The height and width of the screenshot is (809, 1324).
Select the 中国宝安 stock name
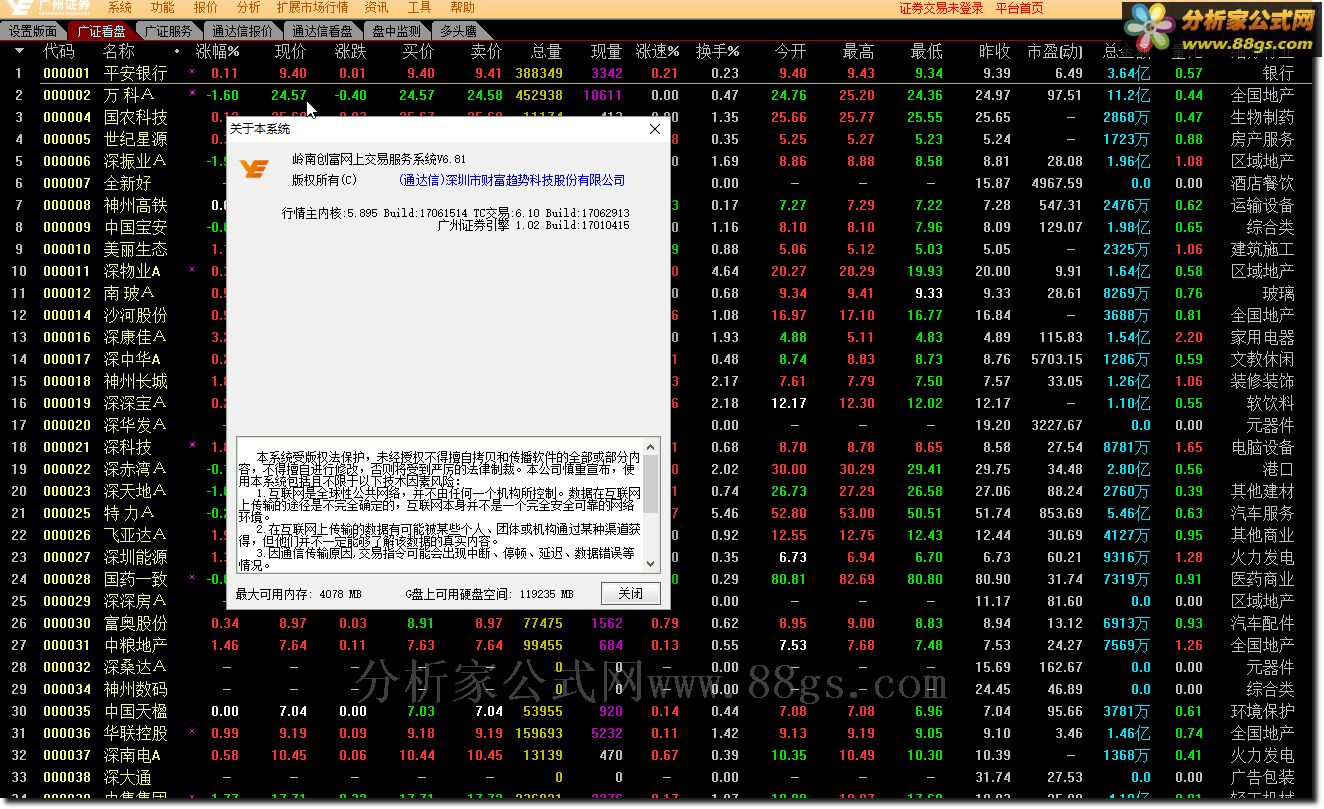135,227
